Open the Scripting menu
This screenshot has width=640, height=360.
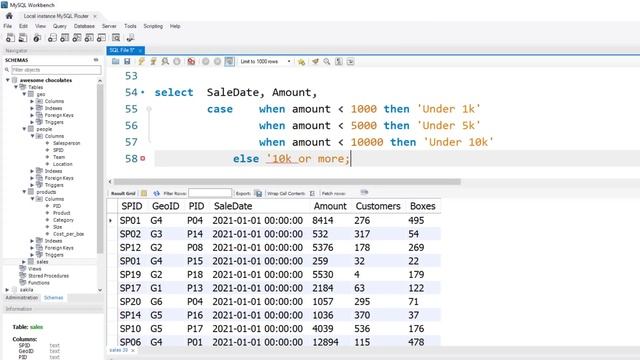[x=153, y=26]
